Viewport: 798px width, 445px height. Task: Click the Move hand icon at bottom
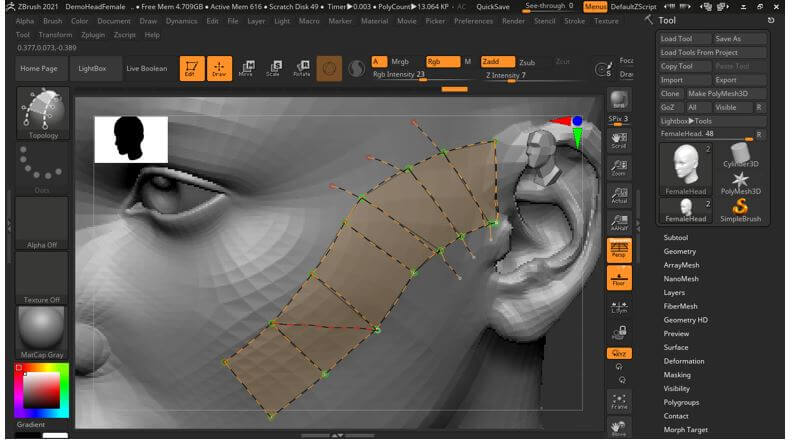[x=619, y=427]
